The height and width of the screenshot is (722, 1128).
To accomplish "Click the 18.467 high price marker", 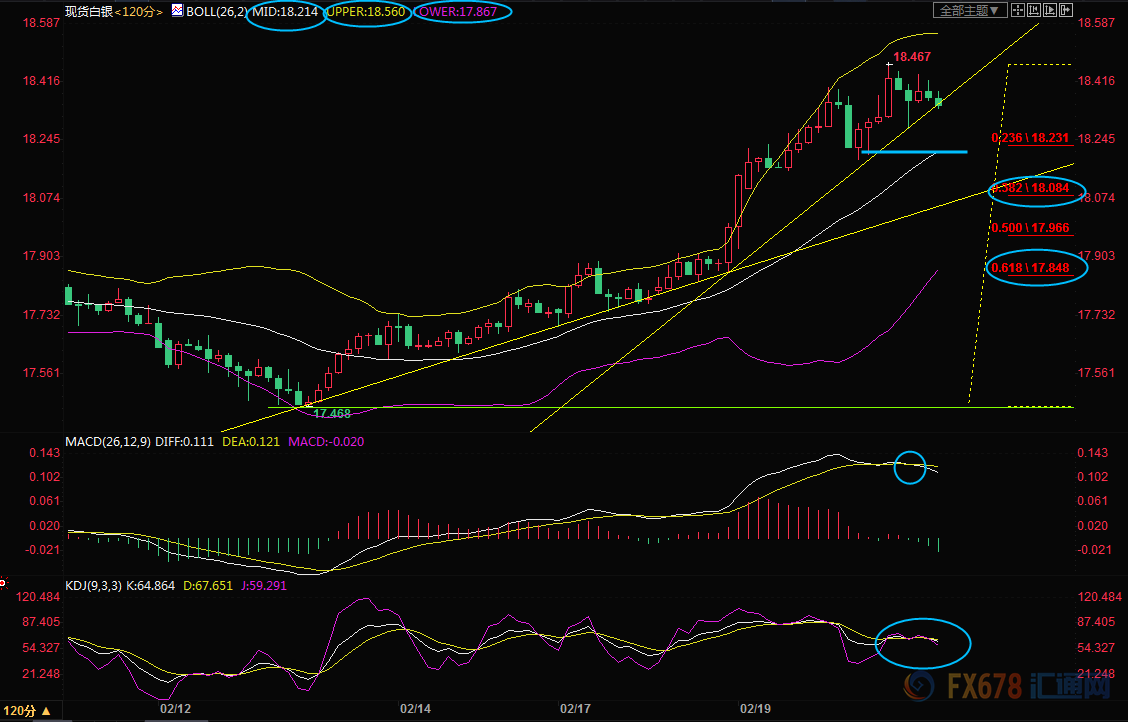I will pos(911,58).
